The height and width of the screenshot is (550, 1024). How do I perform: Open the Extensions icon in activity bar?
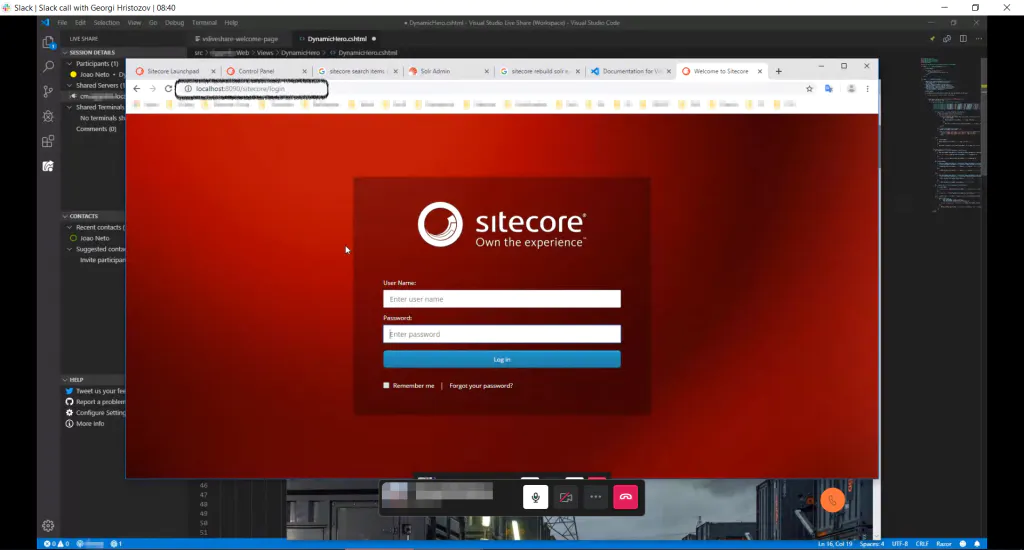48,141
